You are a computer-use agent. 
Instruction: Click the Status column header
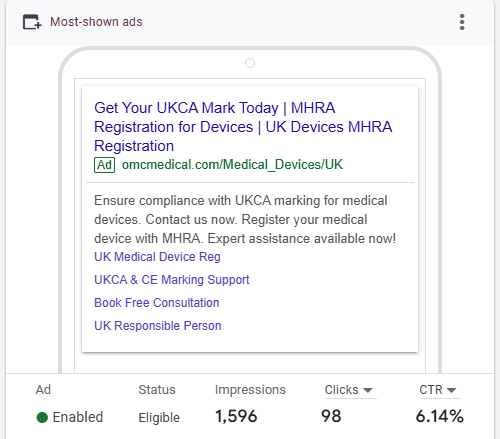point(157,390)
